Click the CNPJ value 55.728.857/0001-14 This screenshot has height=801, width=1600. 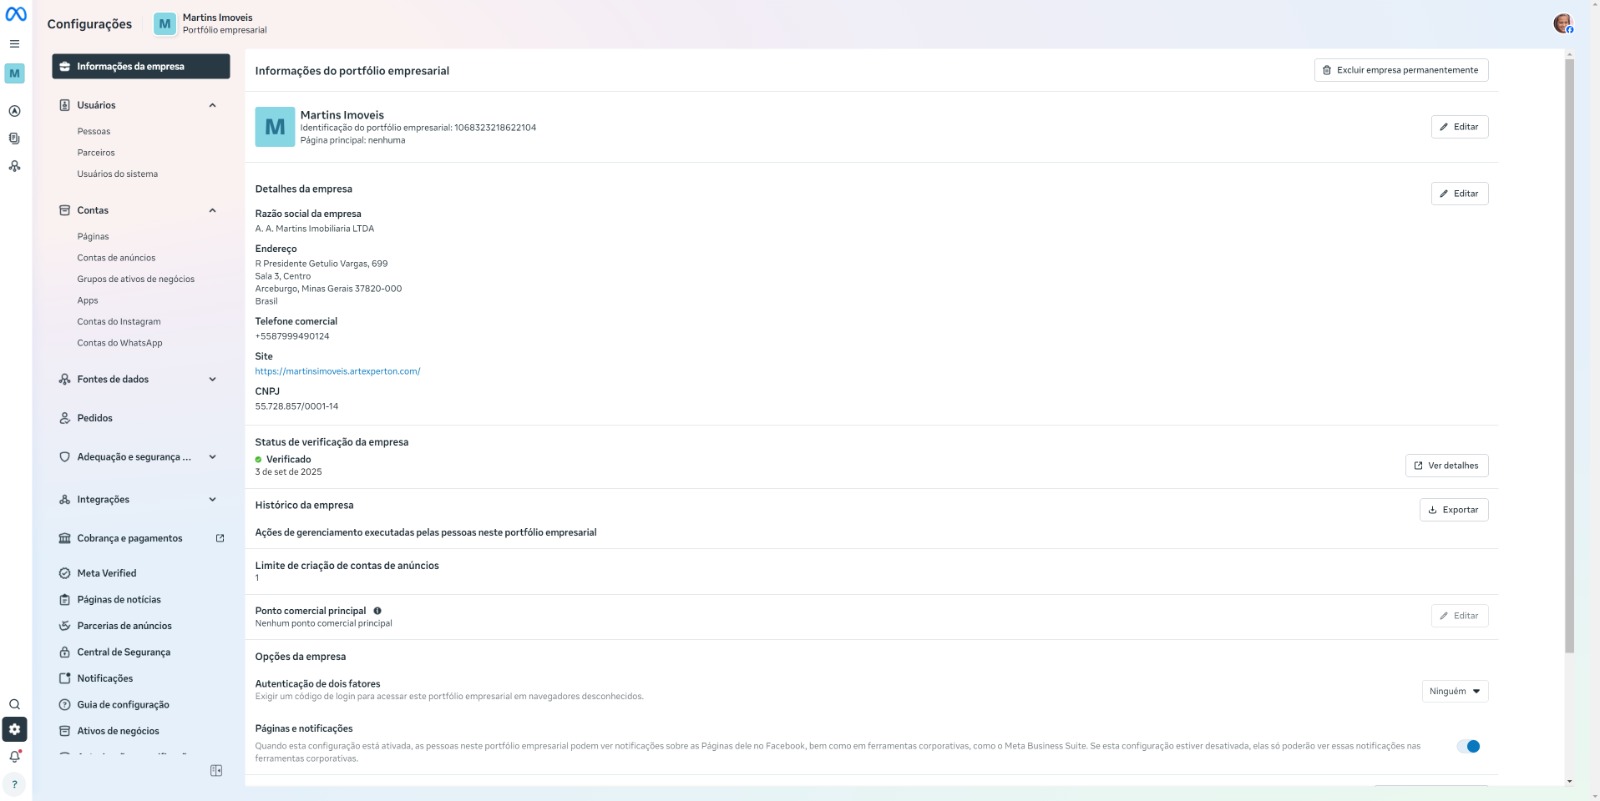(296, 406)
